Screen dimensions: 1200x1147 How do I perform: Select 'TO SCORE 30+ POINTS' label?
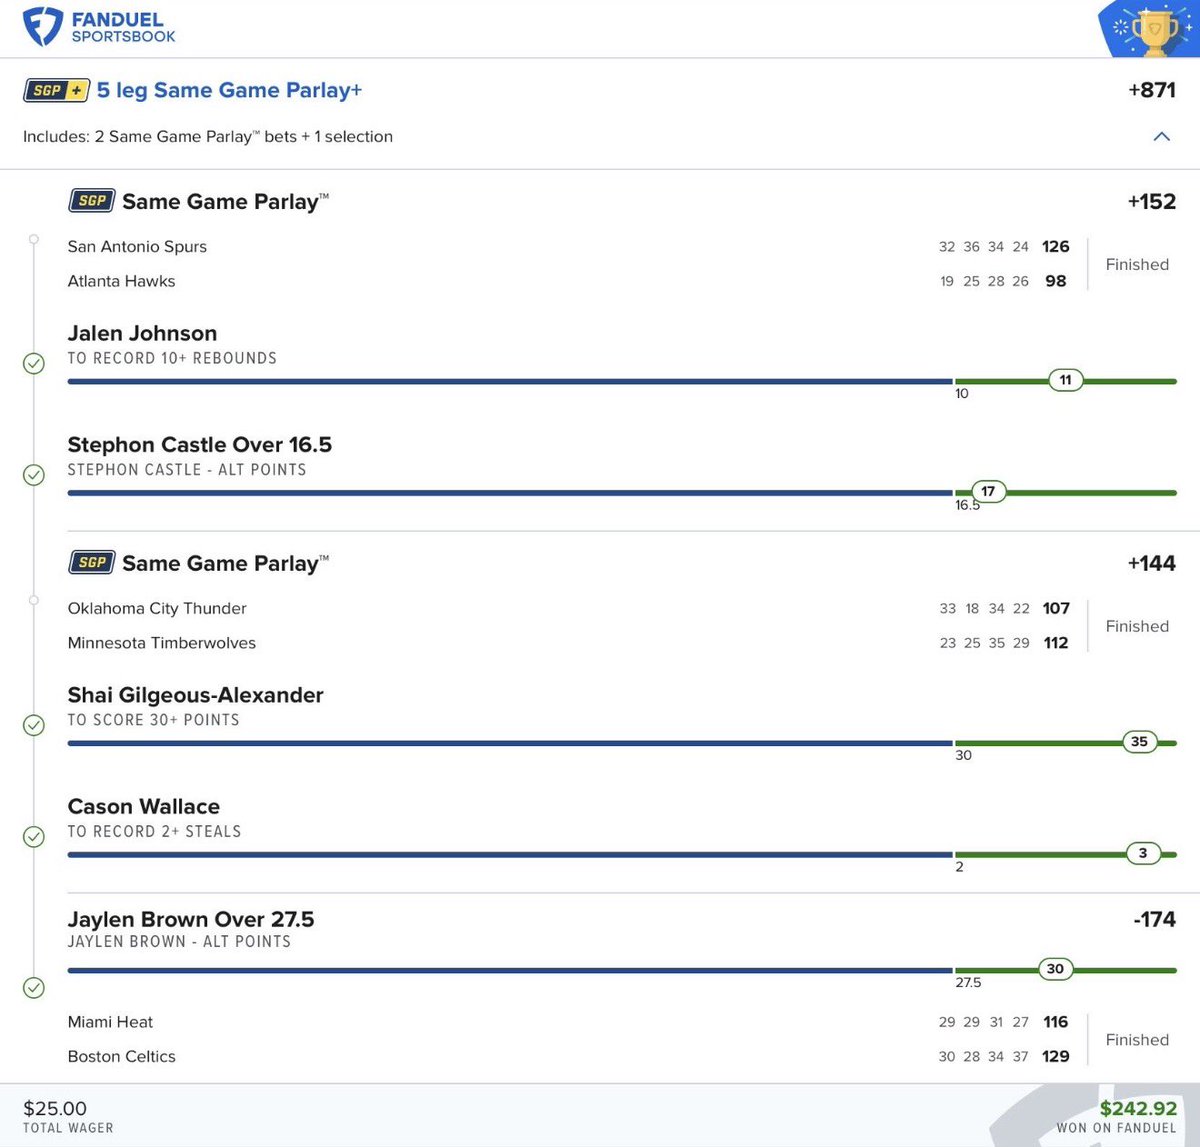153,720
